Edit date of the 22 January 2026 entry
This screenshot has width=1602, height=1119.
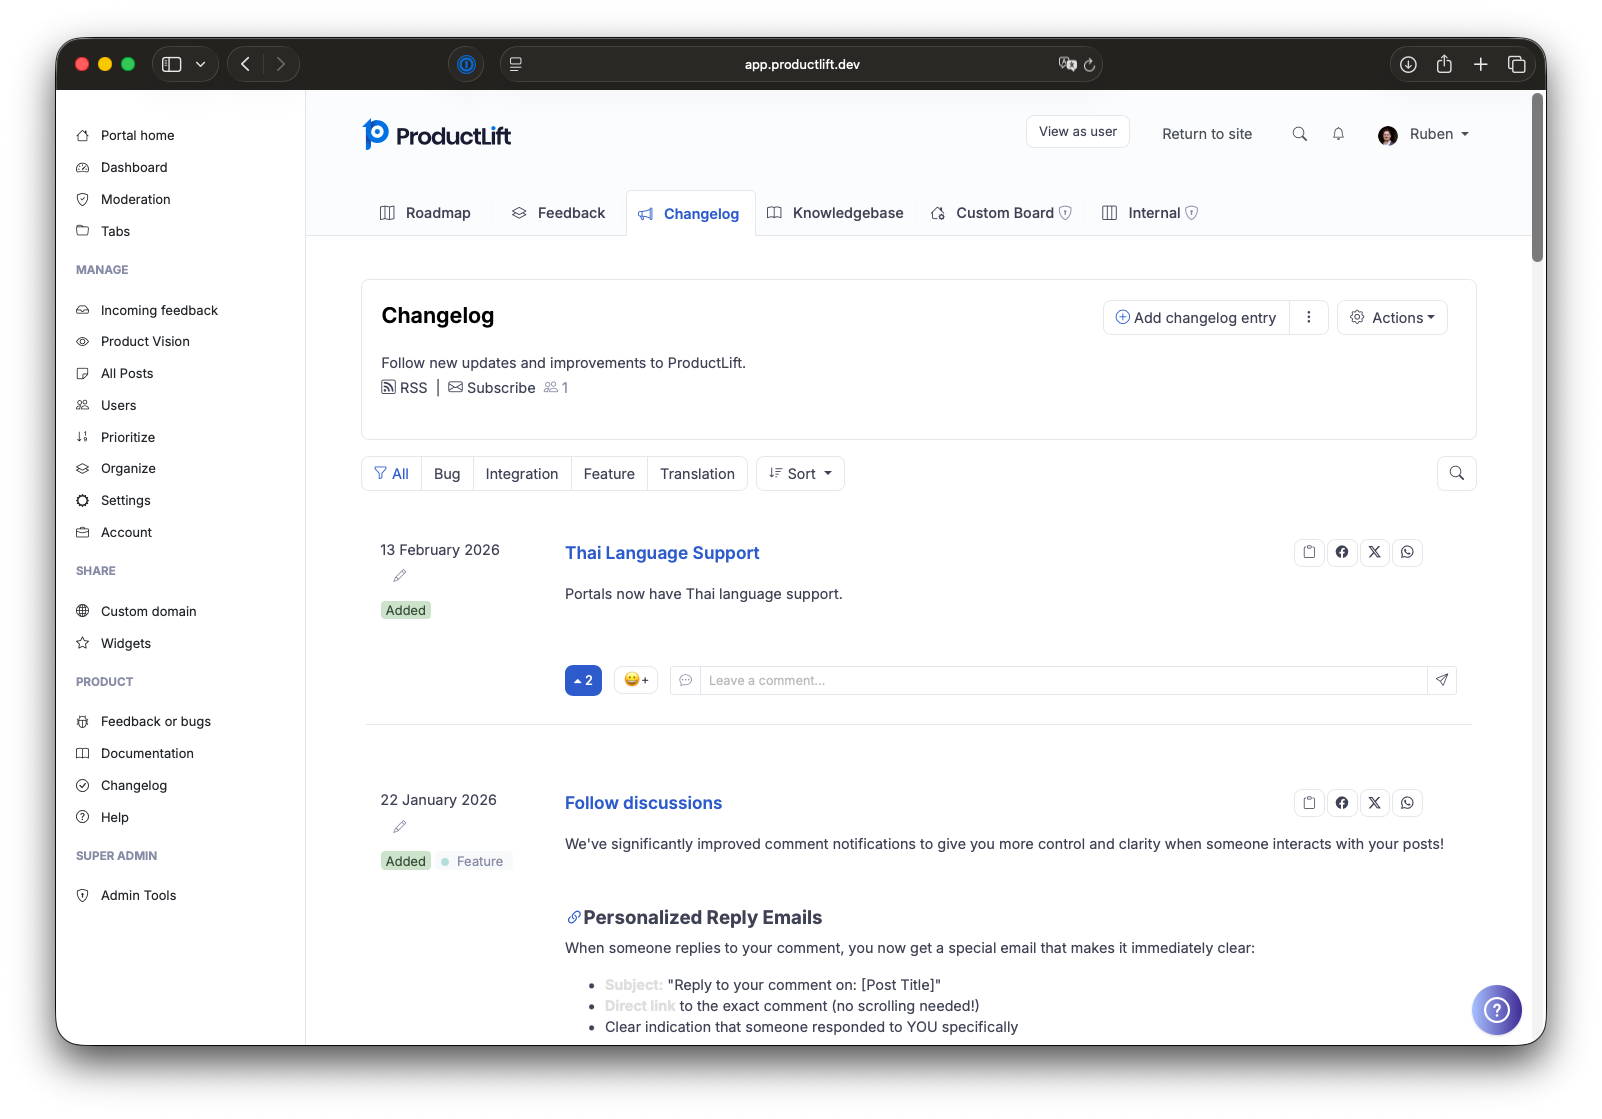pos(400,827)
